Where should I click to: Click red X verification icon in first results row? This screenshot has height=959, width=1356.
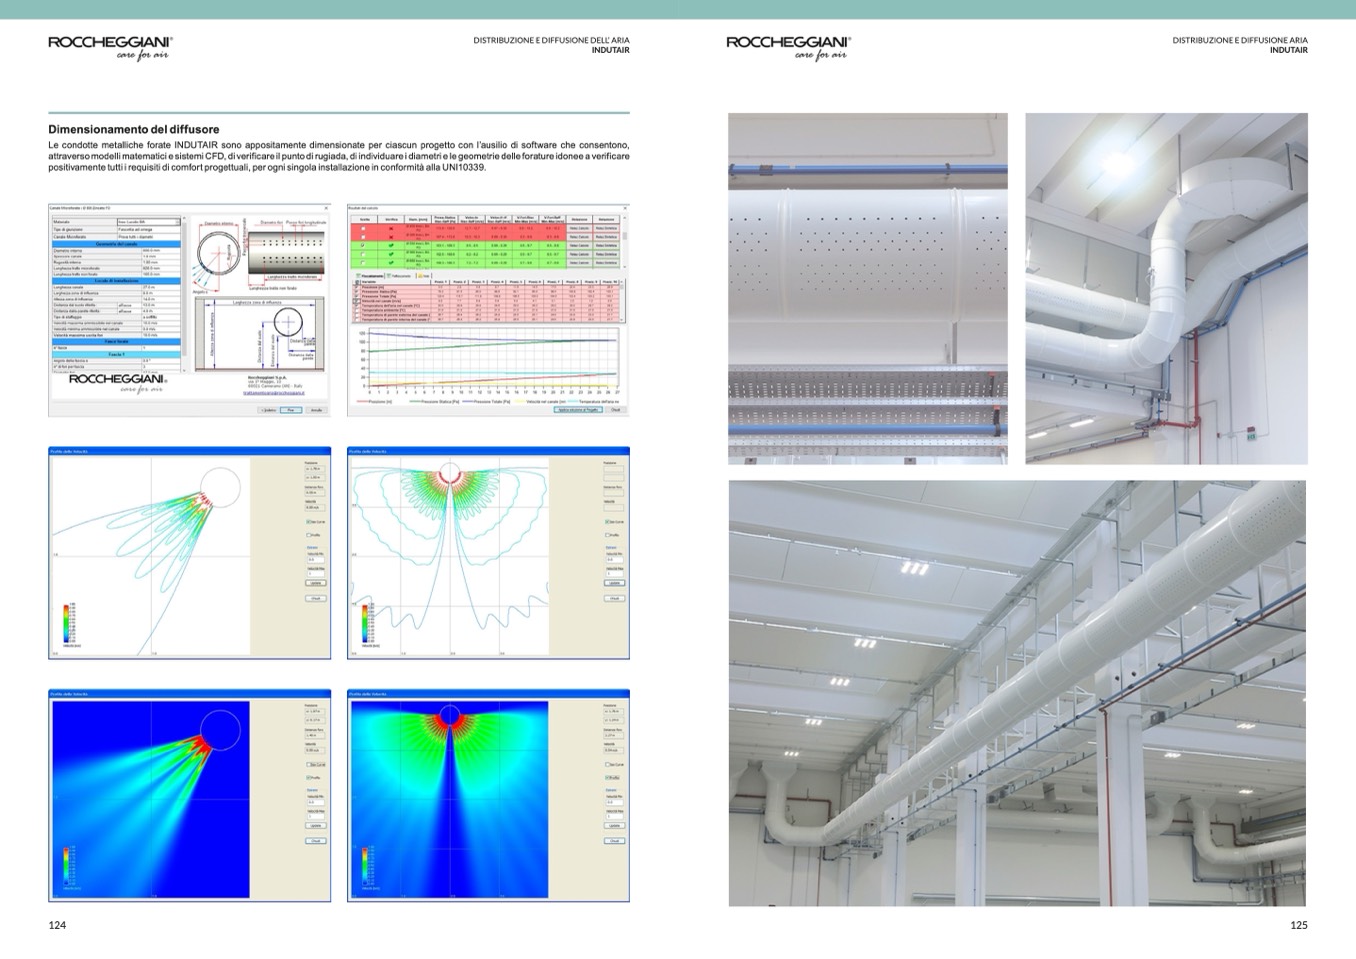391,228
